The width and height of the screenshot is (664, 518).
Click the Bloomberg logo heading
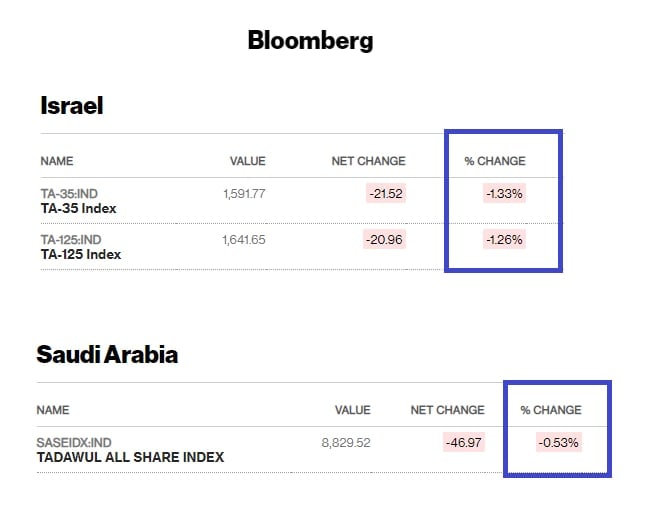pyautogui.click(x=310, y=41)
